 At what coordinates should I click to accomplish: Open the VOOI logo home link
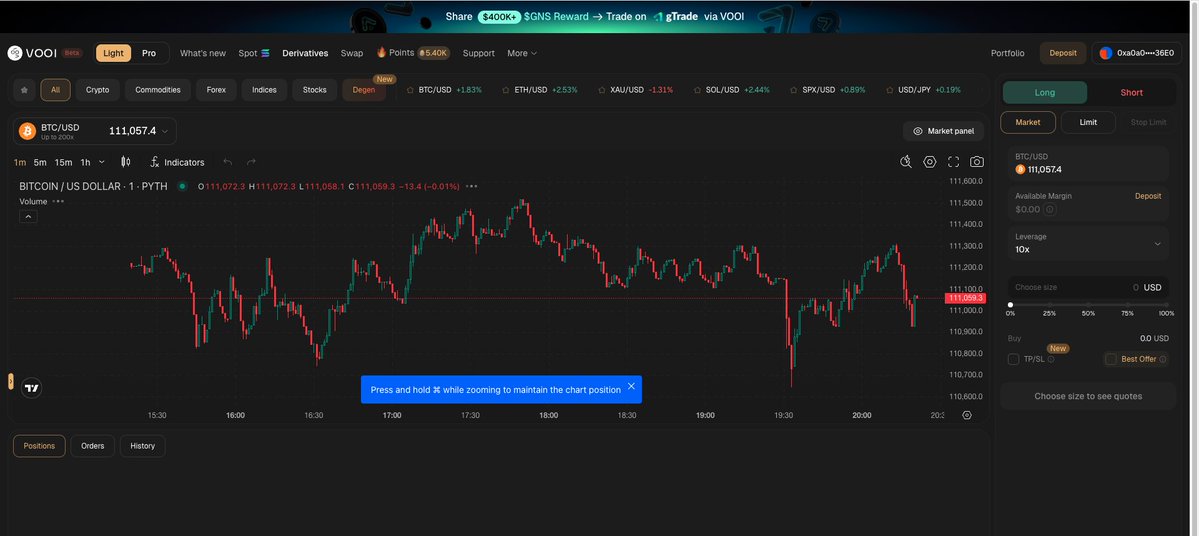(32, 53)
